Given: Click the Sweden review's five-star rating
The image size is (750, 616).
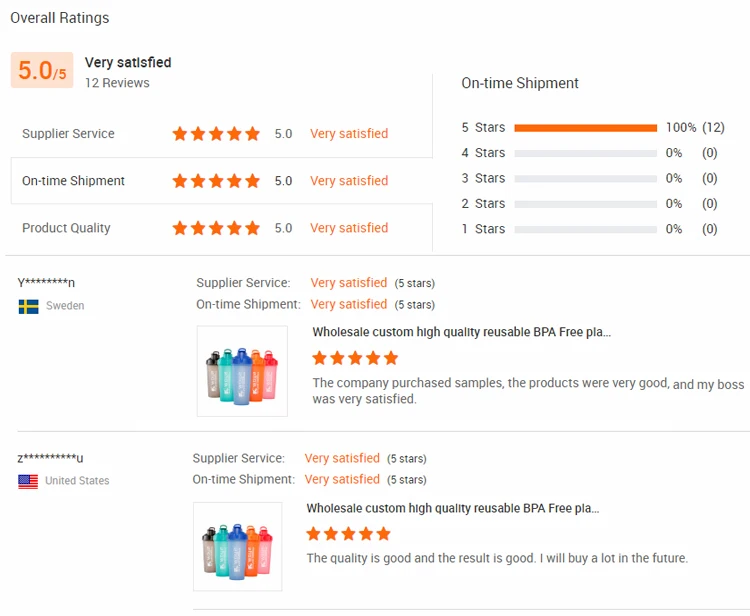Looking at the screenshot, I should [355, 358].
